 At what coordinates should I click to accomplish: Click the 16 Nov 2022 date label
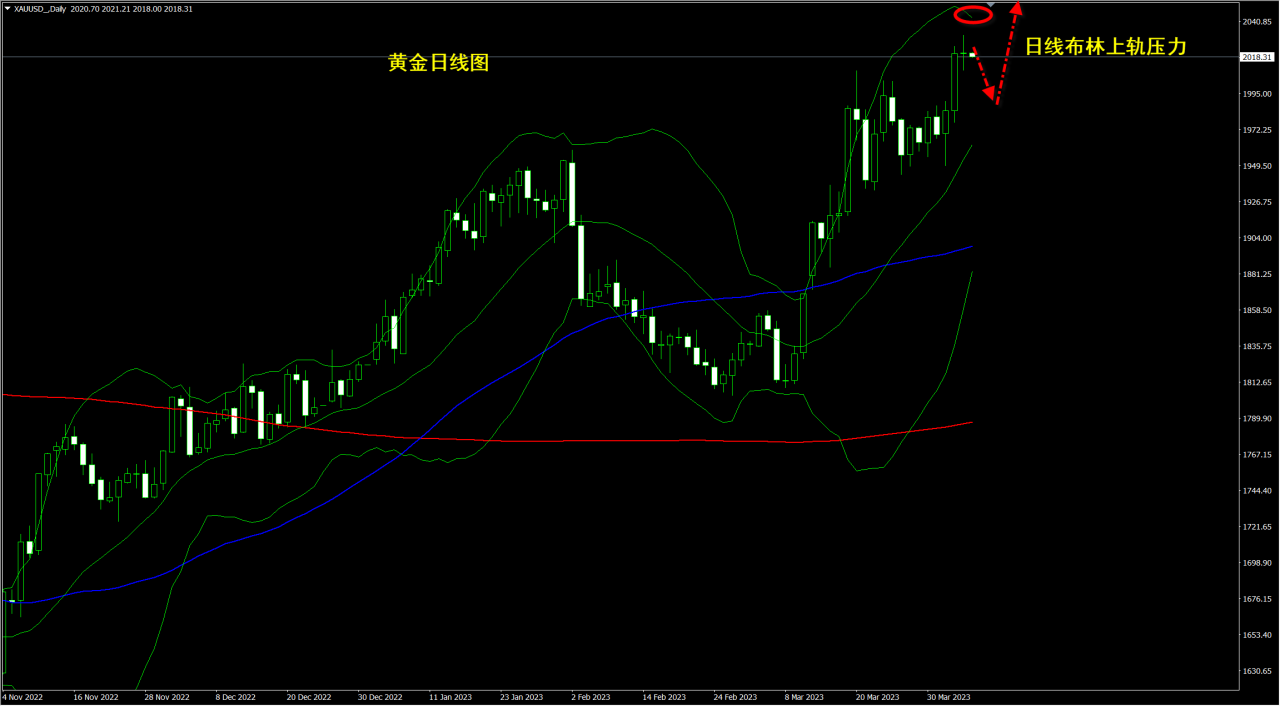96,697
